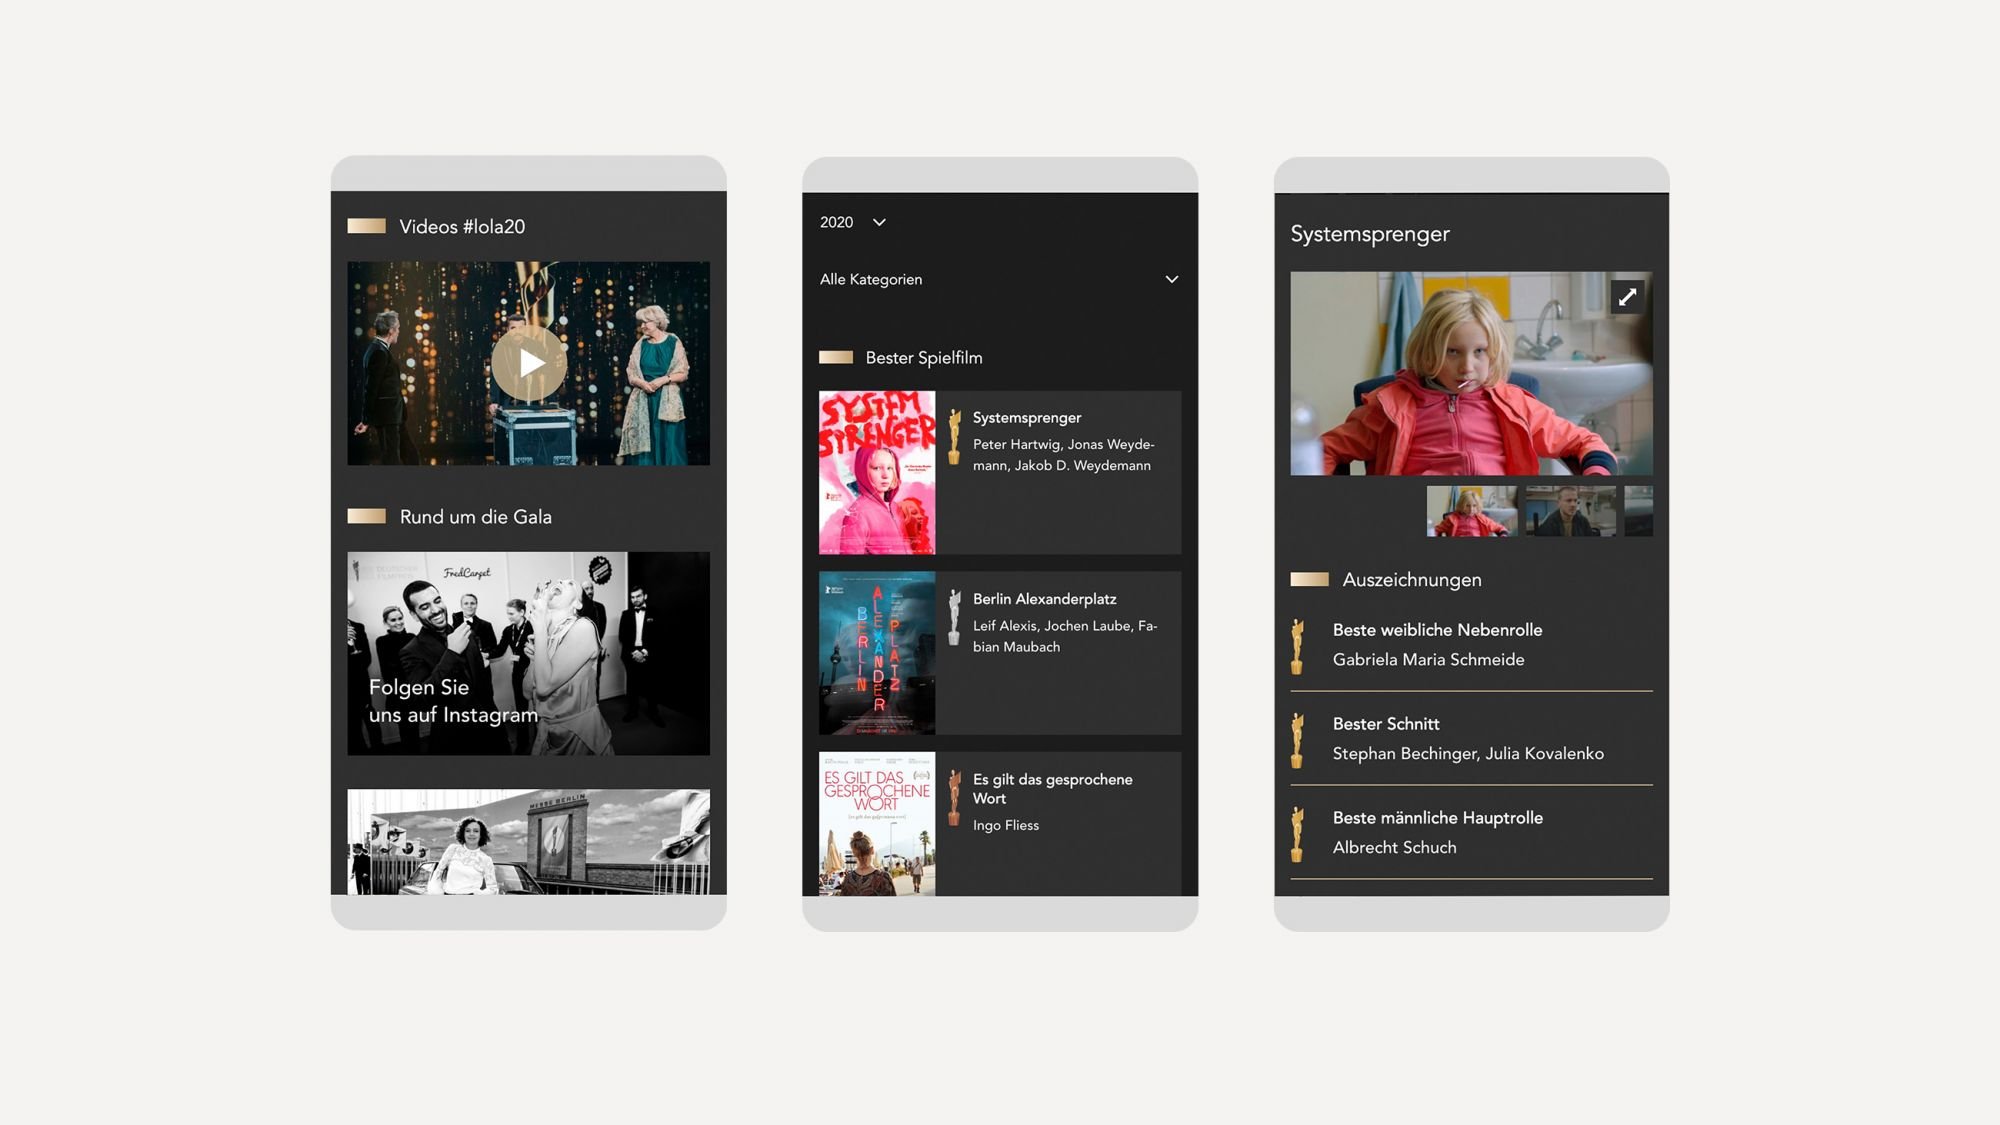The image size is (2000, 1125).
Task: Open Folgen Sie uns auf Instagram card
Action: [529, 653]
